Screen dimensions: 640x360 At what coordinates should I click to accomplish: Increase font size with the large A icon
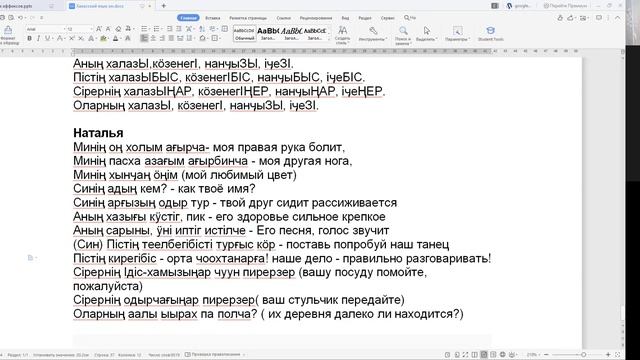pos(99,29)
